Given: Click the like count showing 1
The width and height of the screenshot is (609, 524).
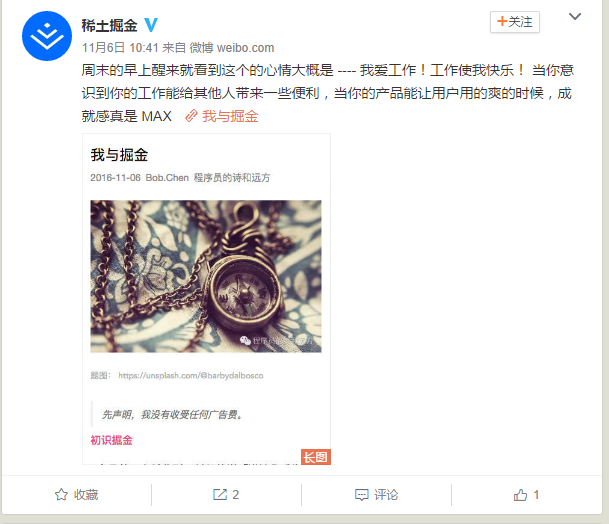Looking at the screenshot, I should pyautogui.click(x=536, y=495).
